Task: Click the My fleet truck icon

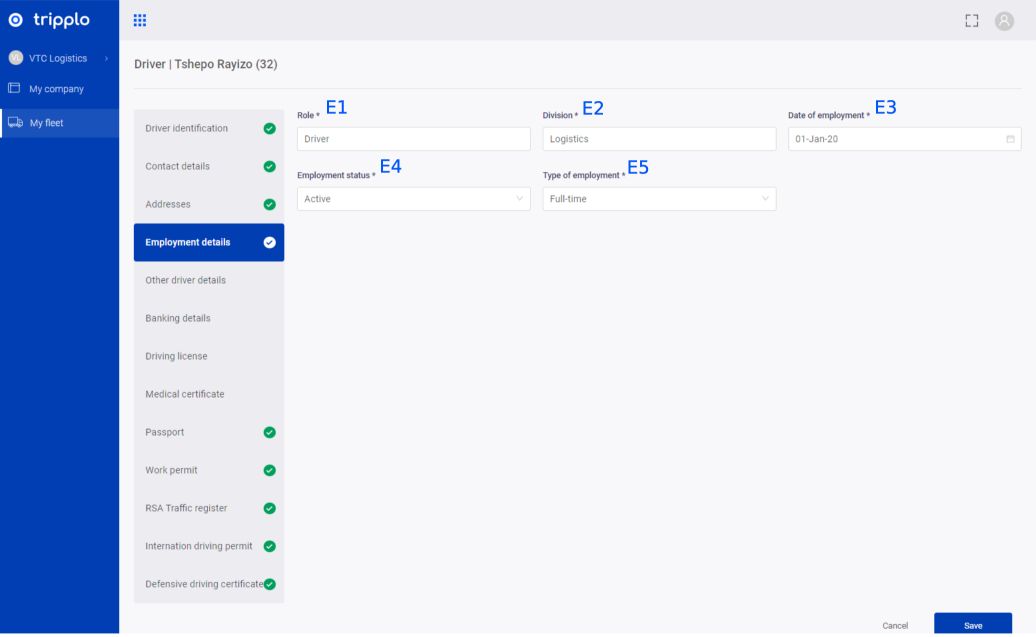Action: click(15, 123)
